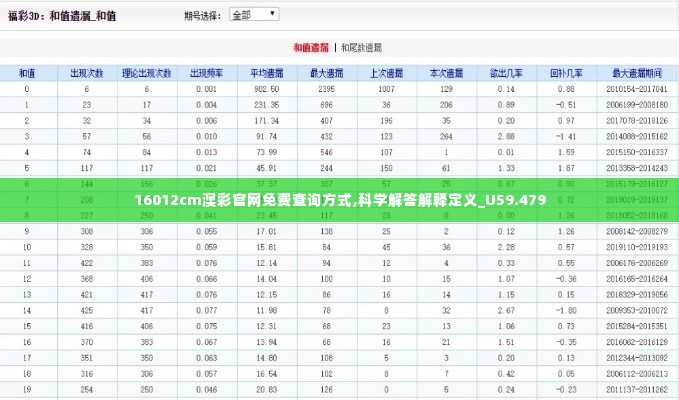Click the 上次遗漏 column header
Viewport: 679px width, 400px height.
click(386, 73)
